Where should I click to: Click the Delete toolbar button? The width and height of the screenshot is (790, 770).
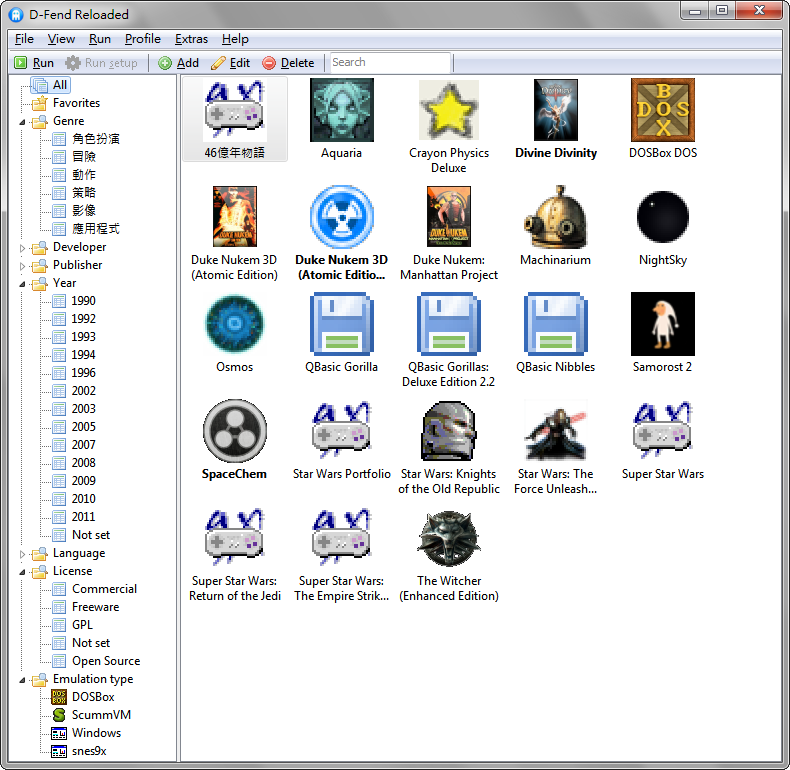[x=288, y=63]
